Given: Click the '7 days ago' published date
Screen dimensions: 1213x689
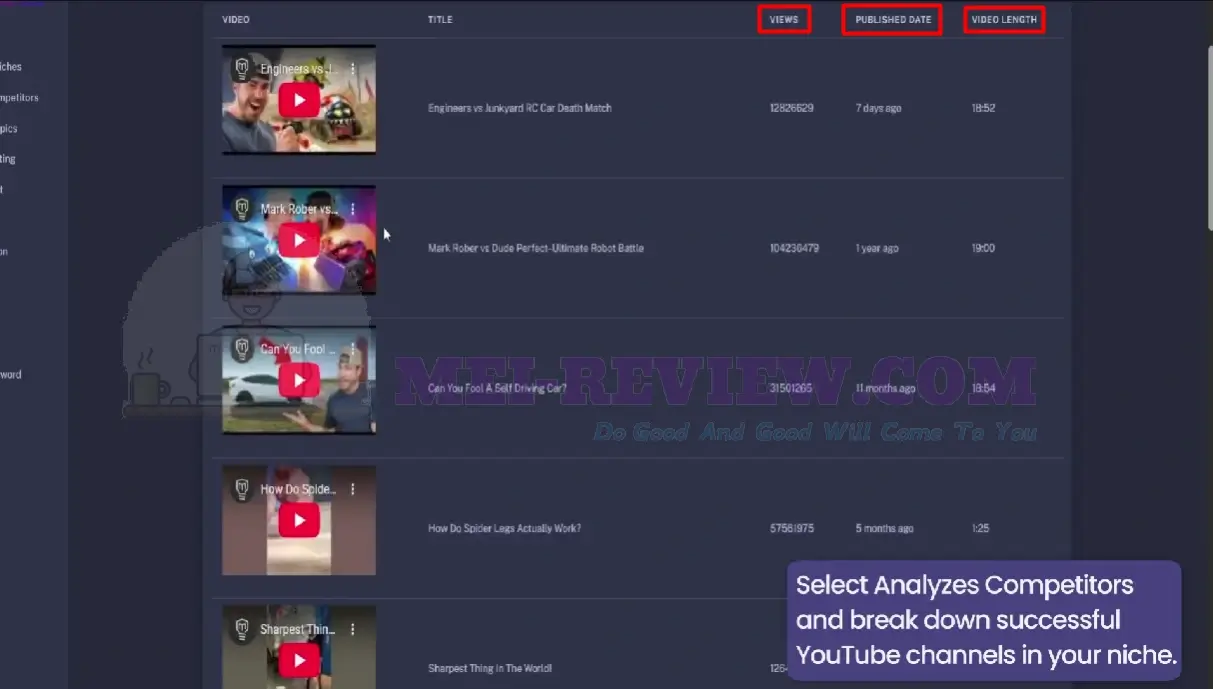Looking at the screenshot, I should (878, 108).
